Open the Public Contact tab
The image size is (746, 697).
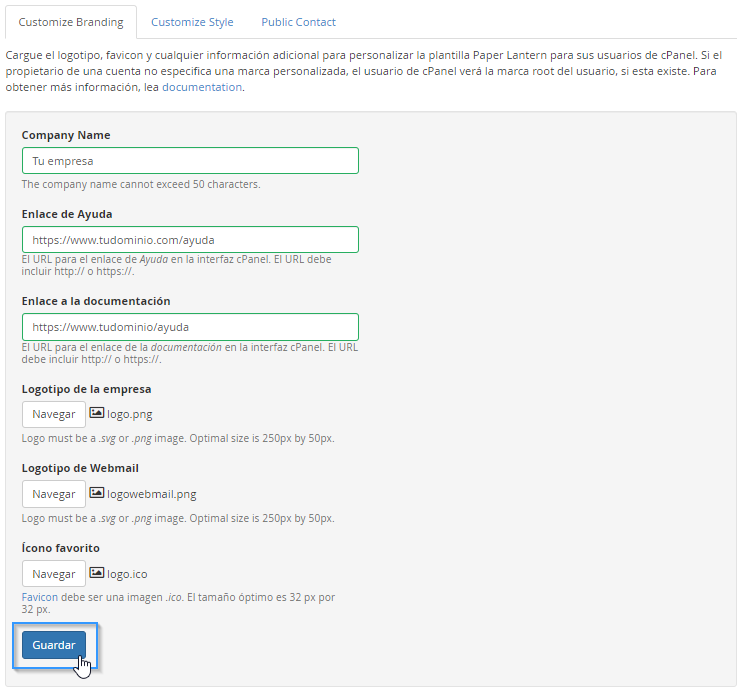(298, 22)
